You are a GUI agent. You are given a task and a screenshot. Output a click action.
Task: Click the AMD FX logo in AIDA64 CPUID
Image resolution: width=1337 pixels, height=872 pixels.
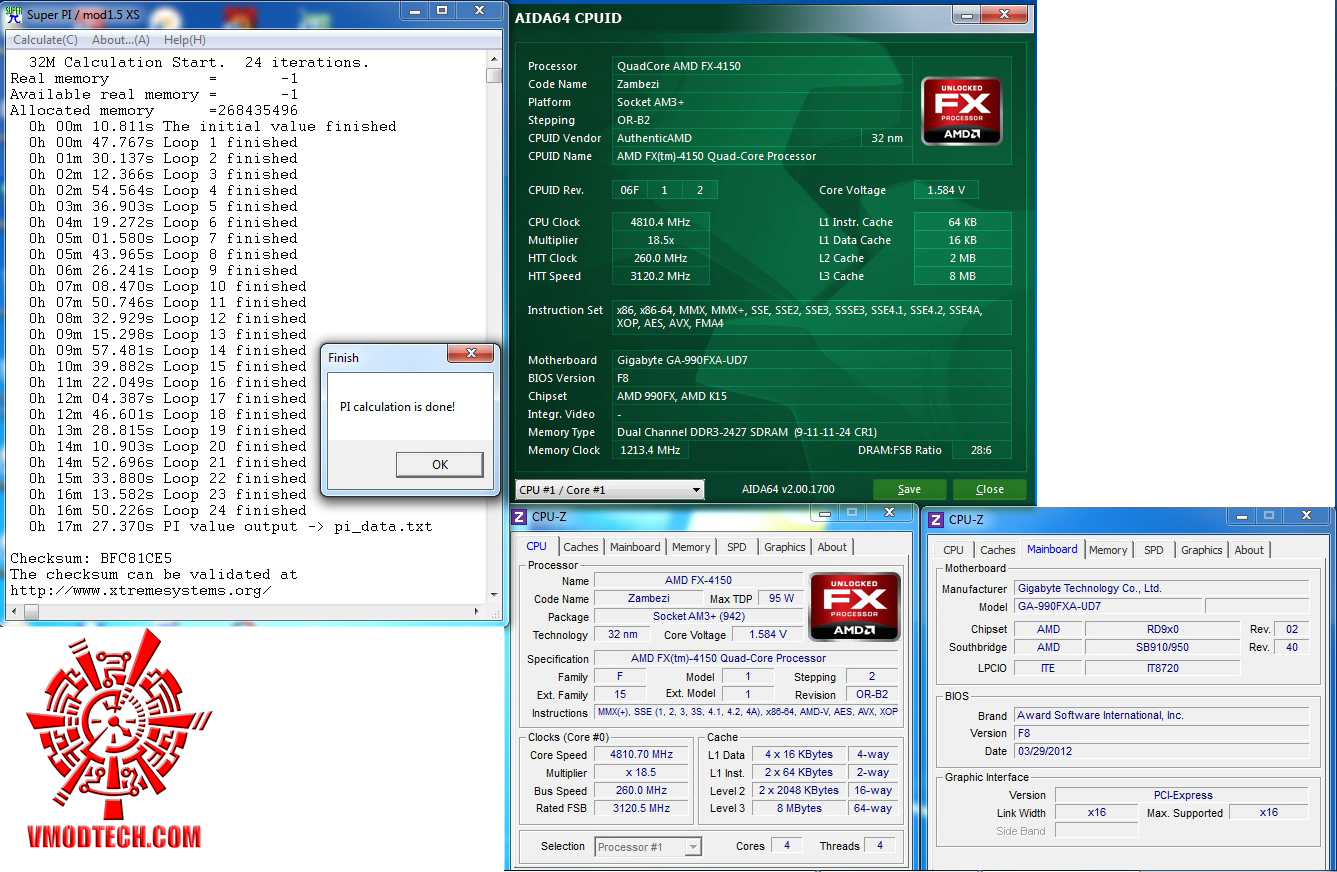coord(961,111)
